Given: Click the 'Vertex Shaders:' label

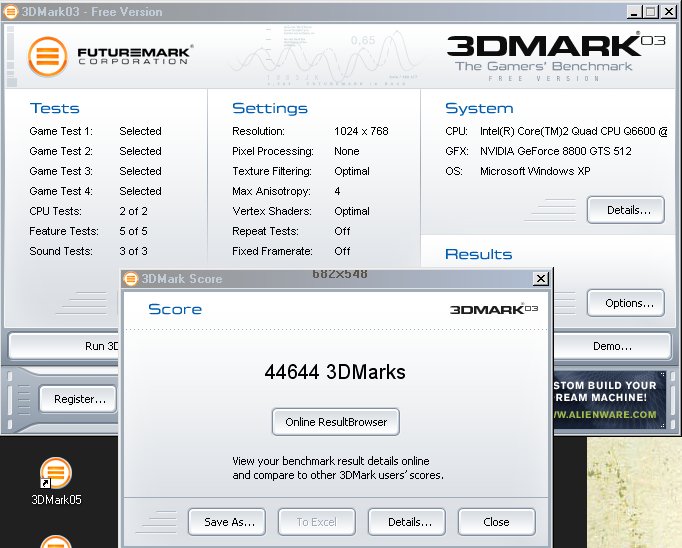Looking at the screenshot, I should (272, 211).
